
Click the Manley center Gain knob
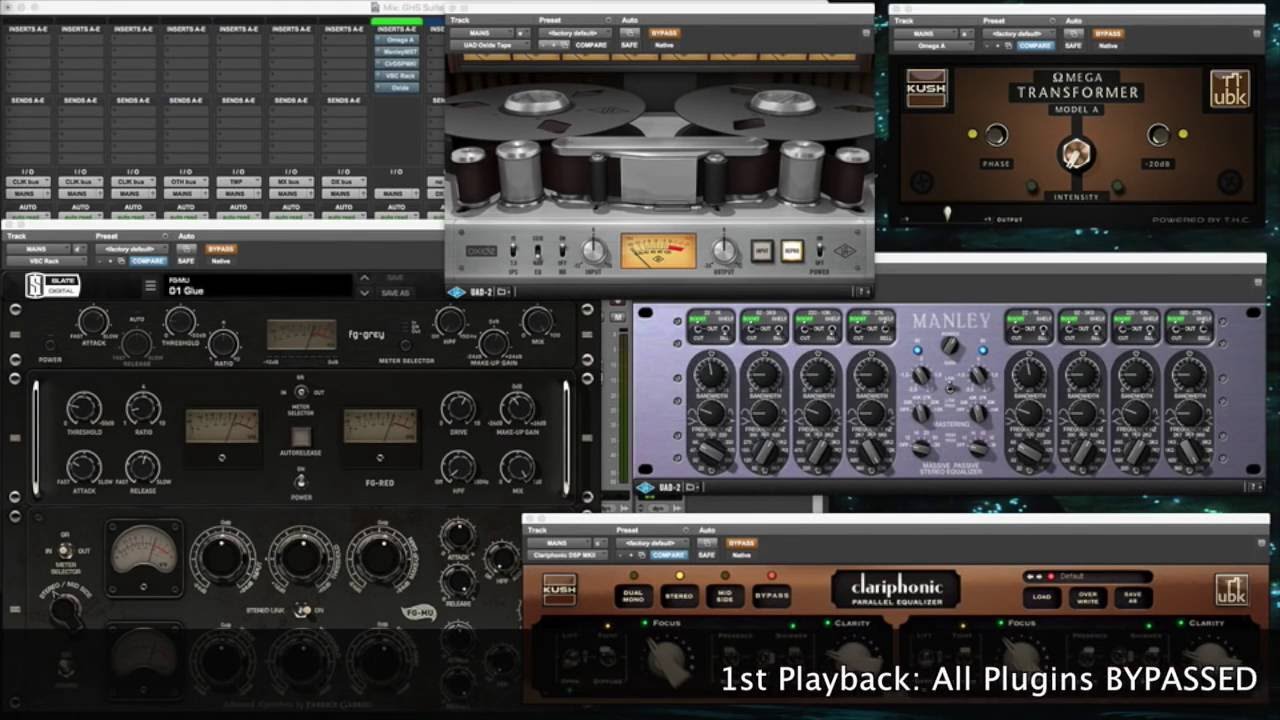pyautogui.click(x=949, y=346)
